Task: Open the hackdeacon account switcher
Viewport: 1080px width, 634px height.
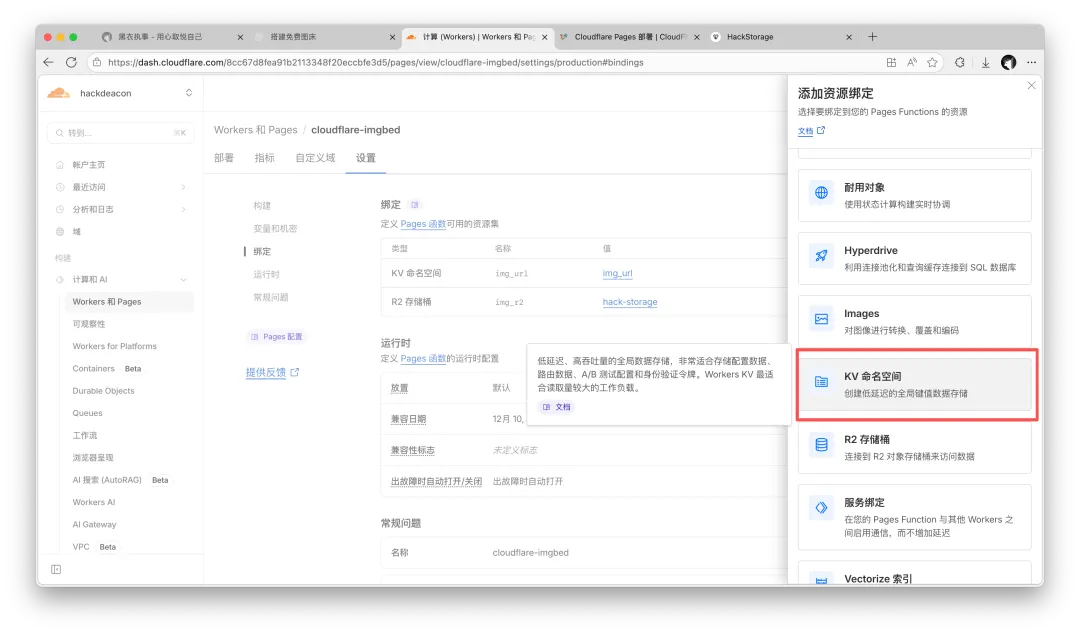Action: [x=121, y=93]
